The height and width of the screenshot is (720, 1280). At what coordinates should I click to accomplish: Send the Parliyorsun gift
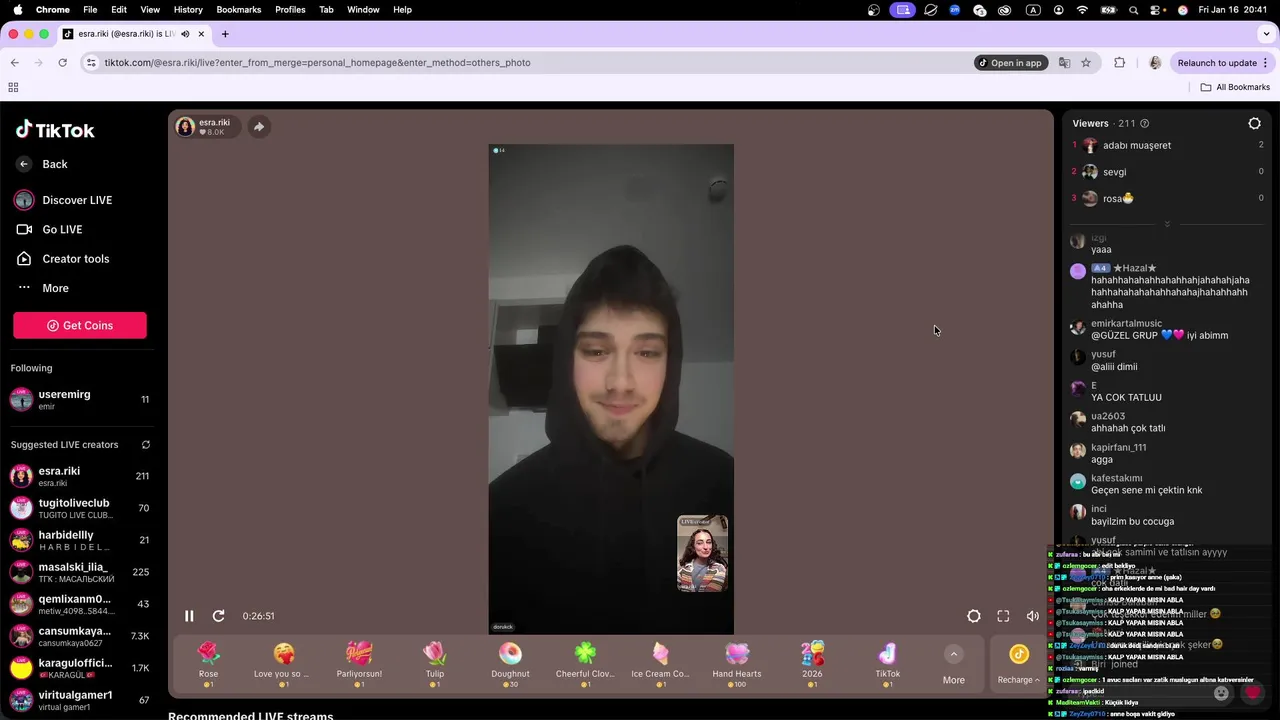pyautogui.click(x=359, y=664)
